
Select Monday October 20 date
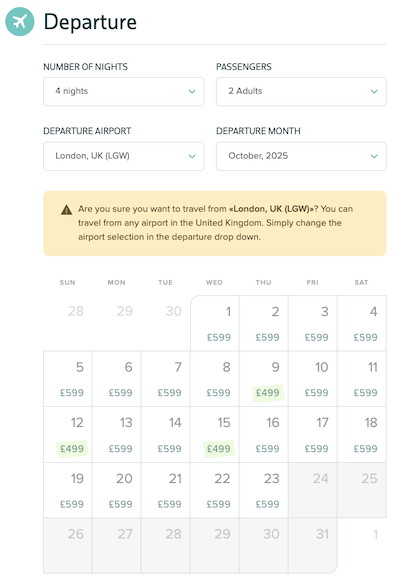coord(117,490)
